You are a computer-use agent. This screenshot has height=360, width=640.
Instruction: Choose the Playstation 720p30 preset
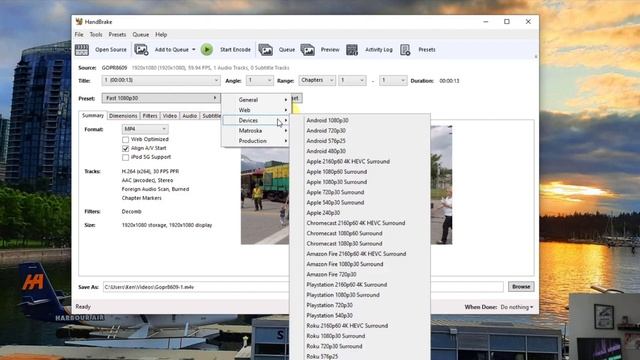point(329,305)
